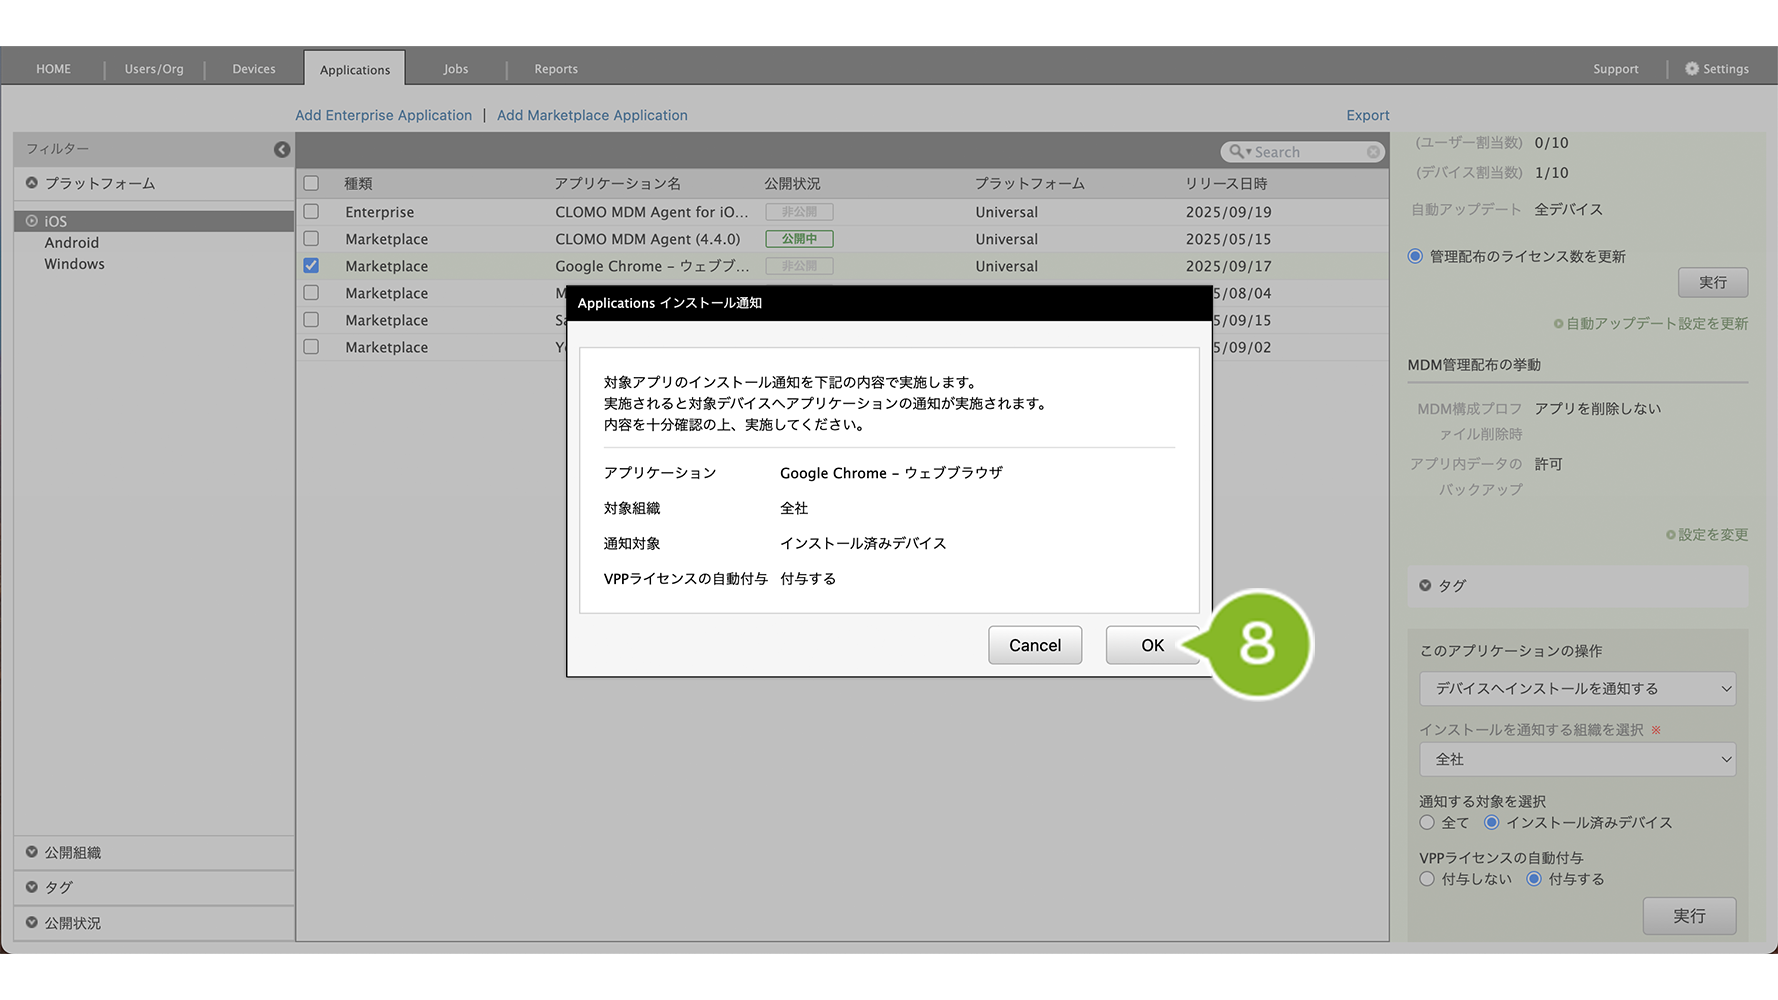Expand the 公開組織 filter section
This screenshot has width=1778, height=1000.
(x=72, y=853)
